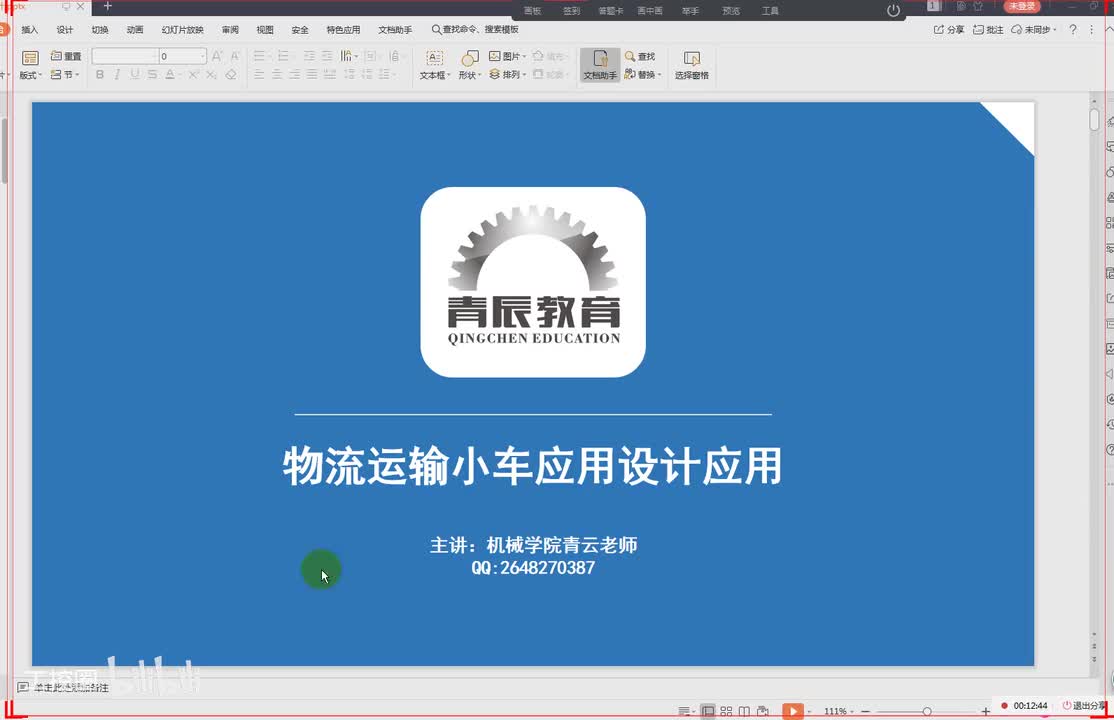The width and height of the screenshot is (1114, 720).
Task: Open the font color dropdown
Action: 180,75
